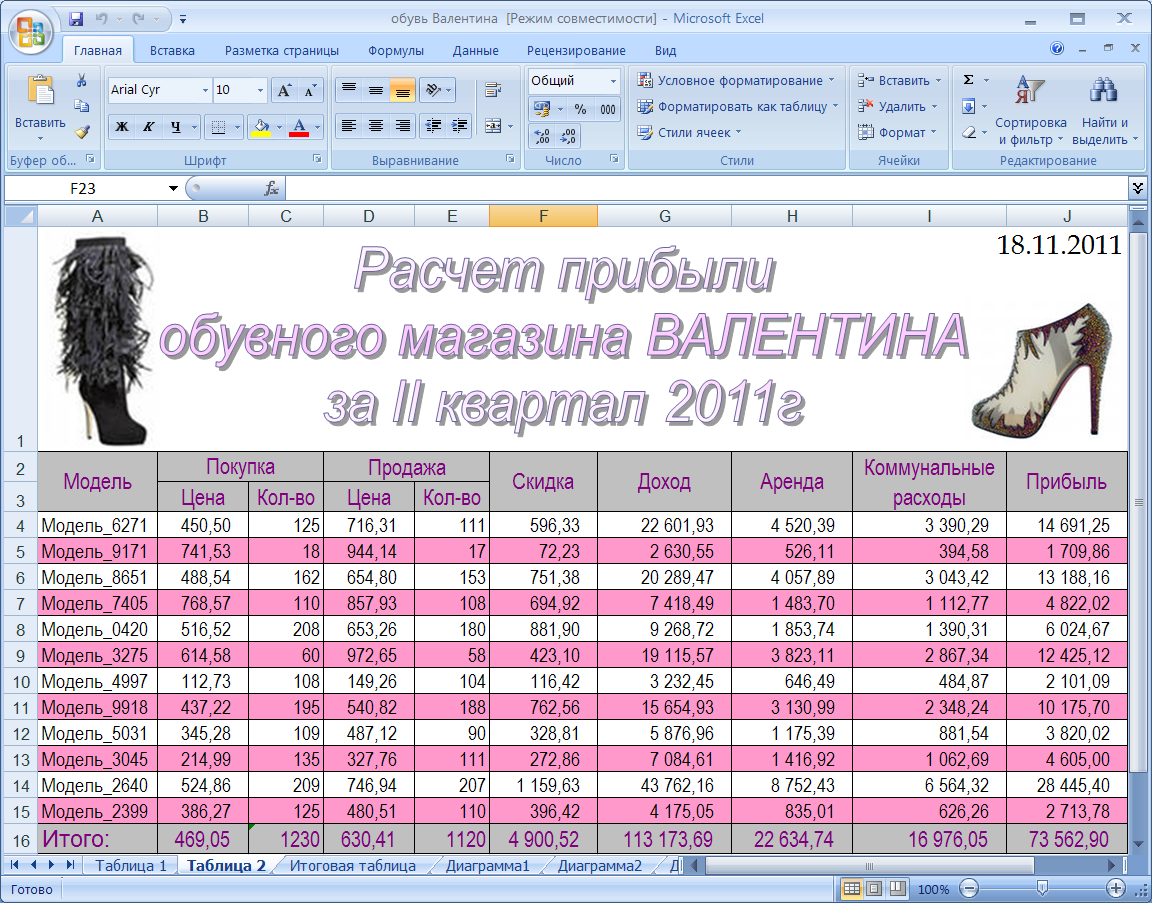This screenshot has height=903, width=1152.
Task: Click the formula bar input field
Action: (706, 189)
